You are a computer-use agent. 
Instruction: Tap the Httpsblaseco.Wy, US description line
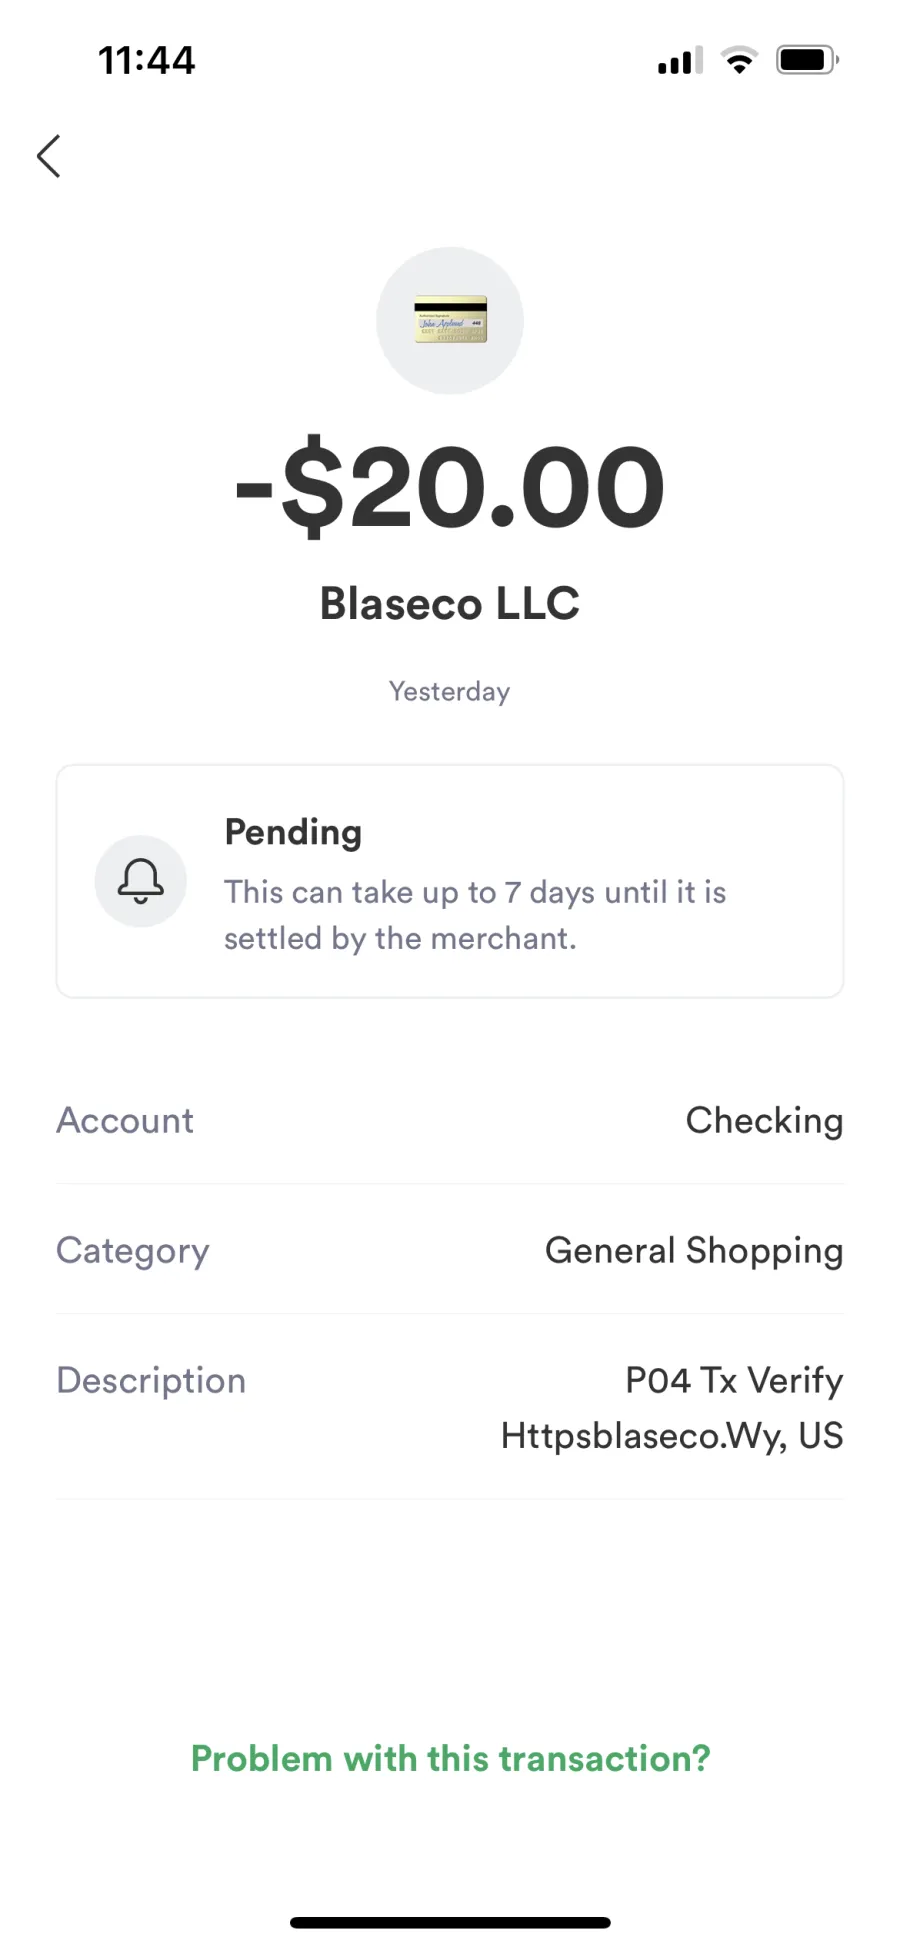coord(672,1436)
